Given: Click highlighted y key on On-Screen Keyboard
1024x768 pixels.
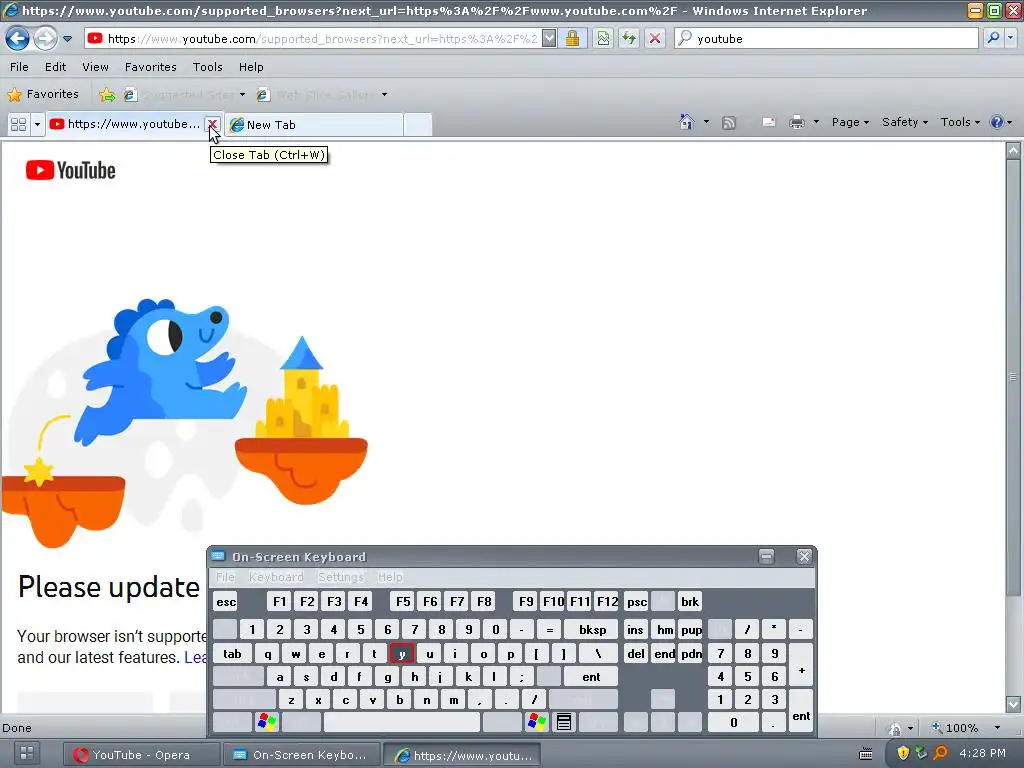Looking at the screenshot, I should tap(402, 654).
